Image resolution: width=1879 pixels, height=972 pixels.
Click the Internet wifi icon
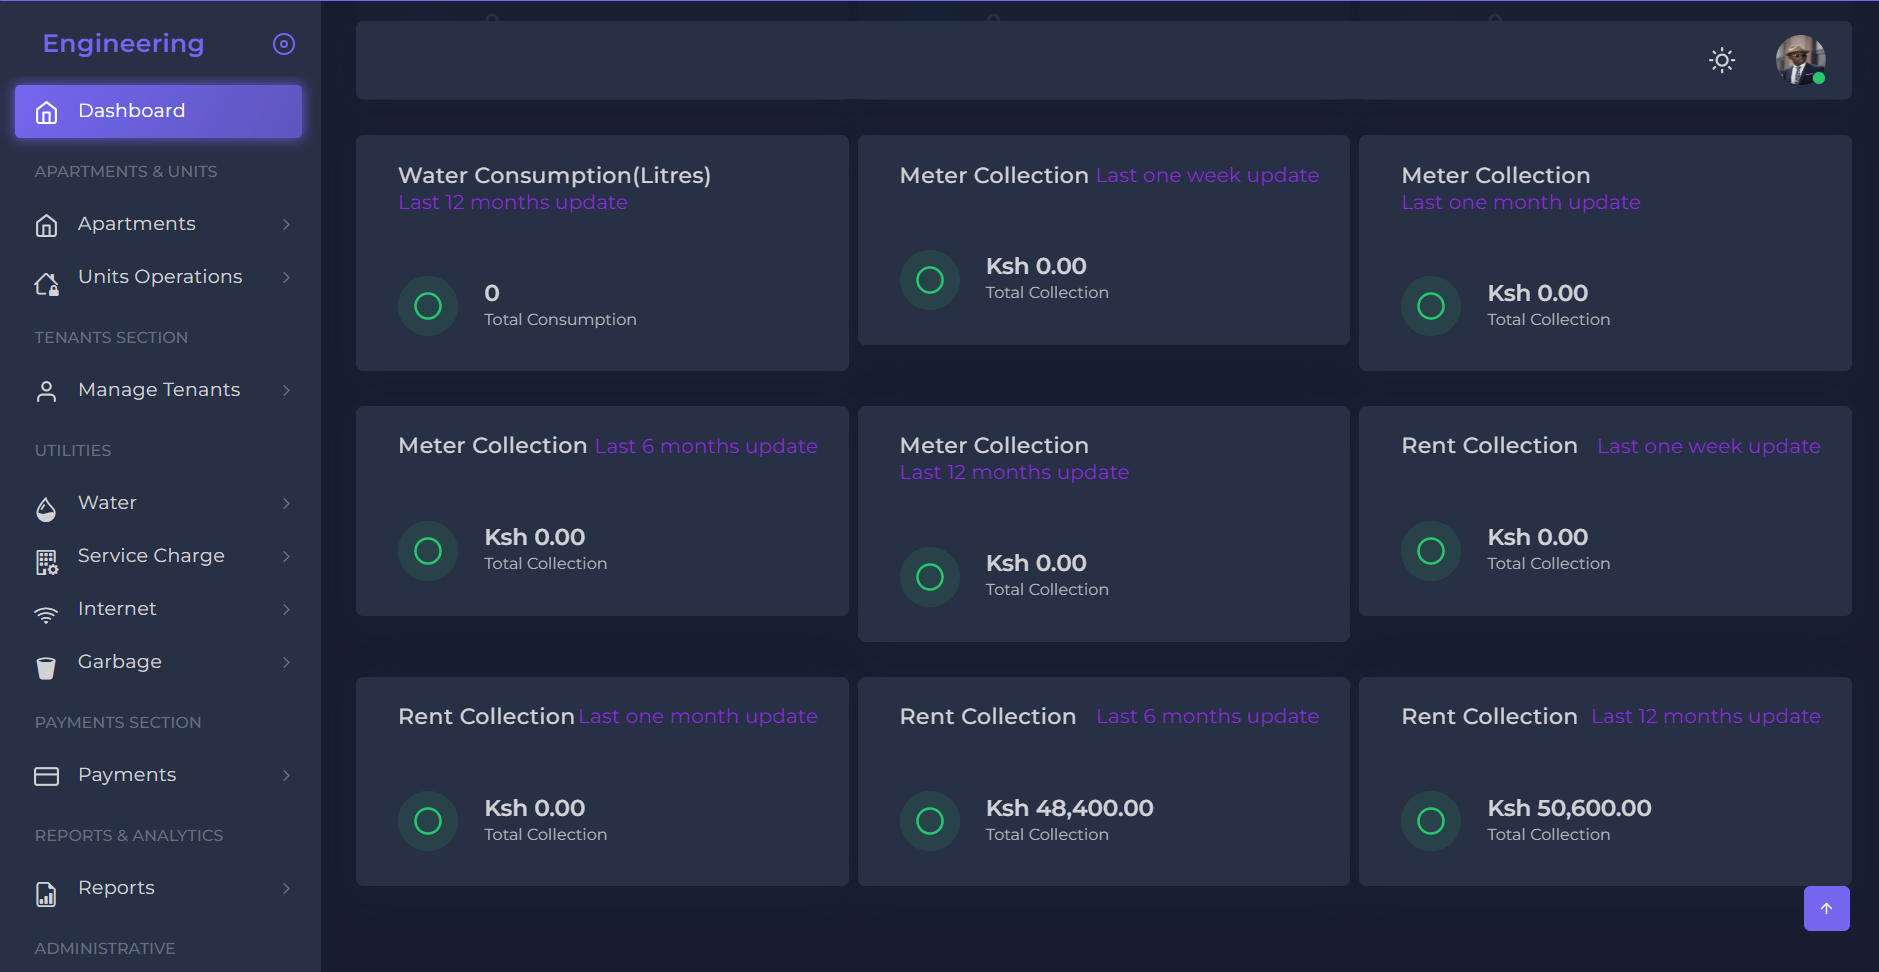[46, 615]
